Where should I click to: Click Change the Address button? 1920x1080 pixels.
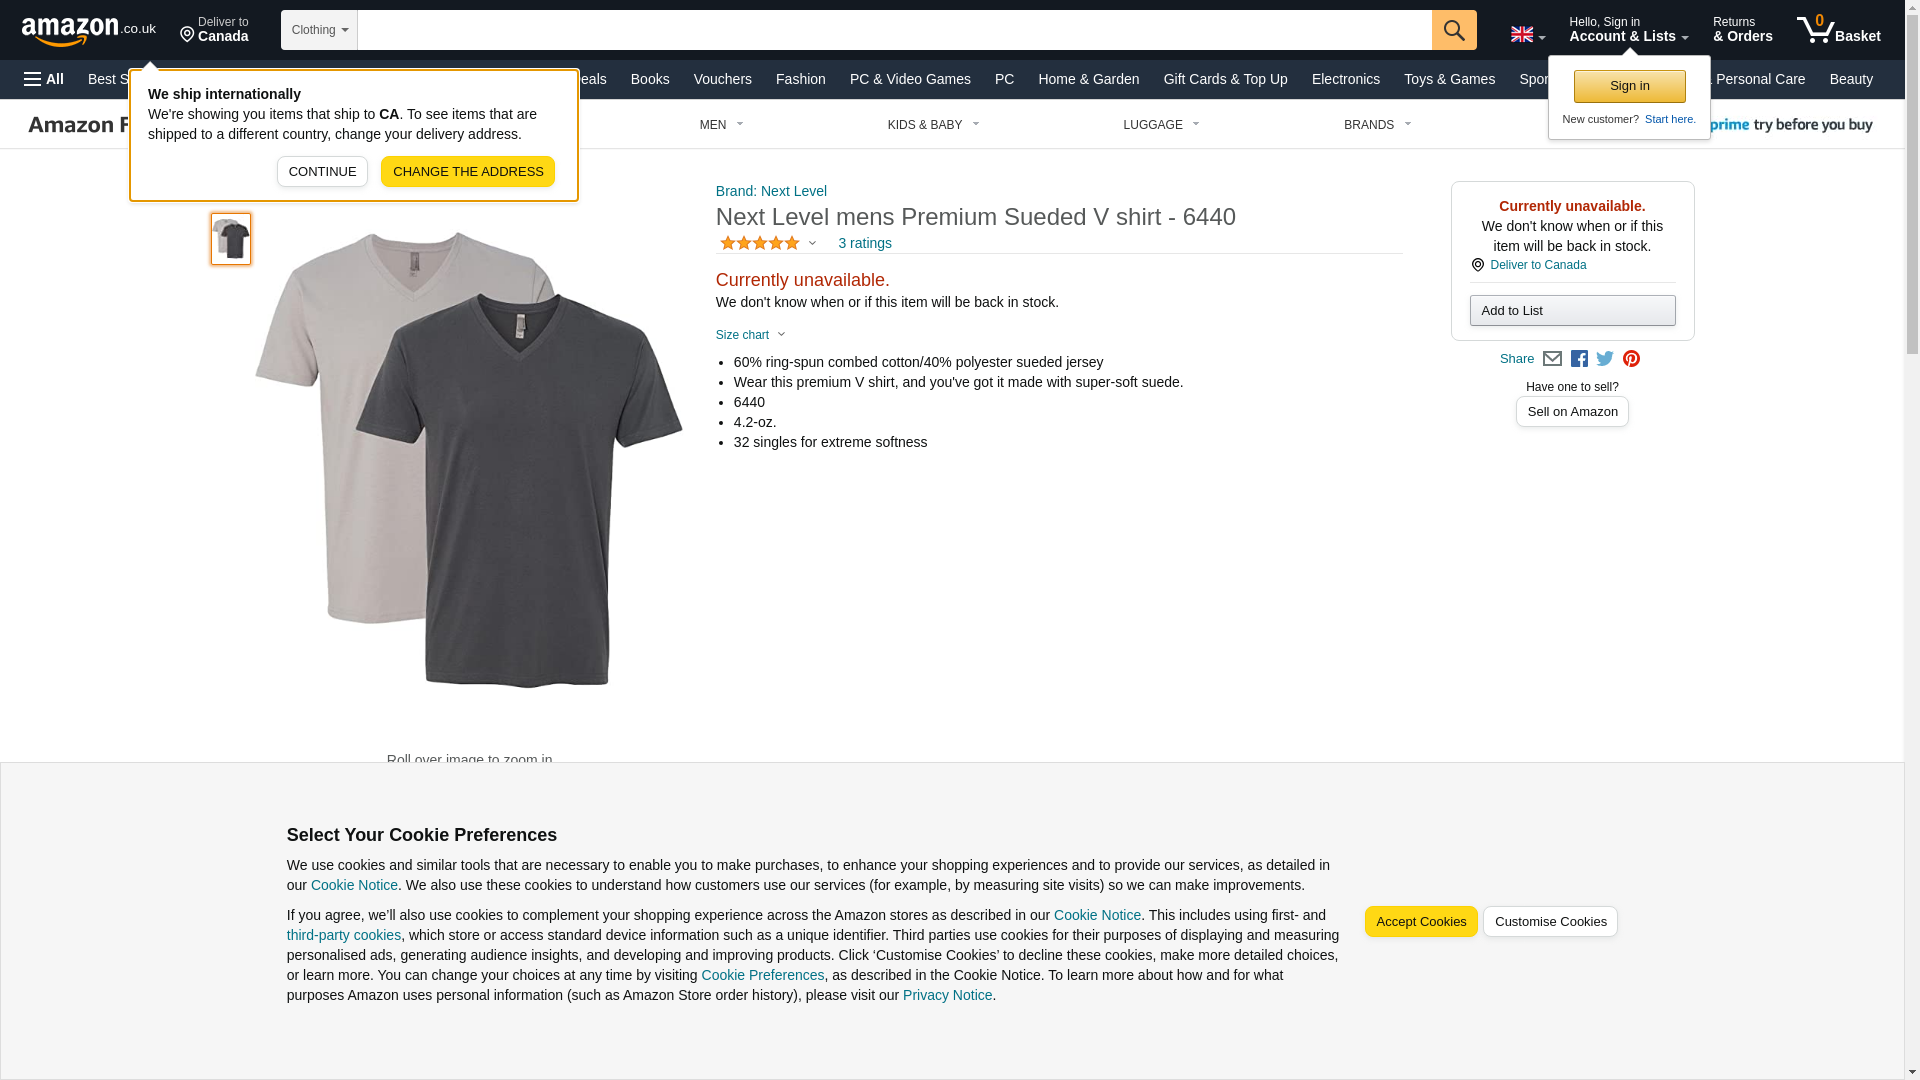(467, 172)
